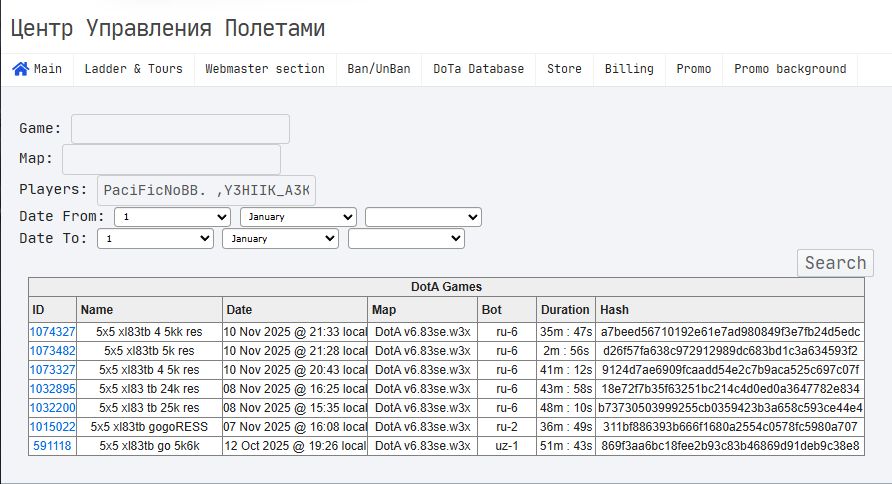
Task: Click the Search button
Action: click(835, 263)
